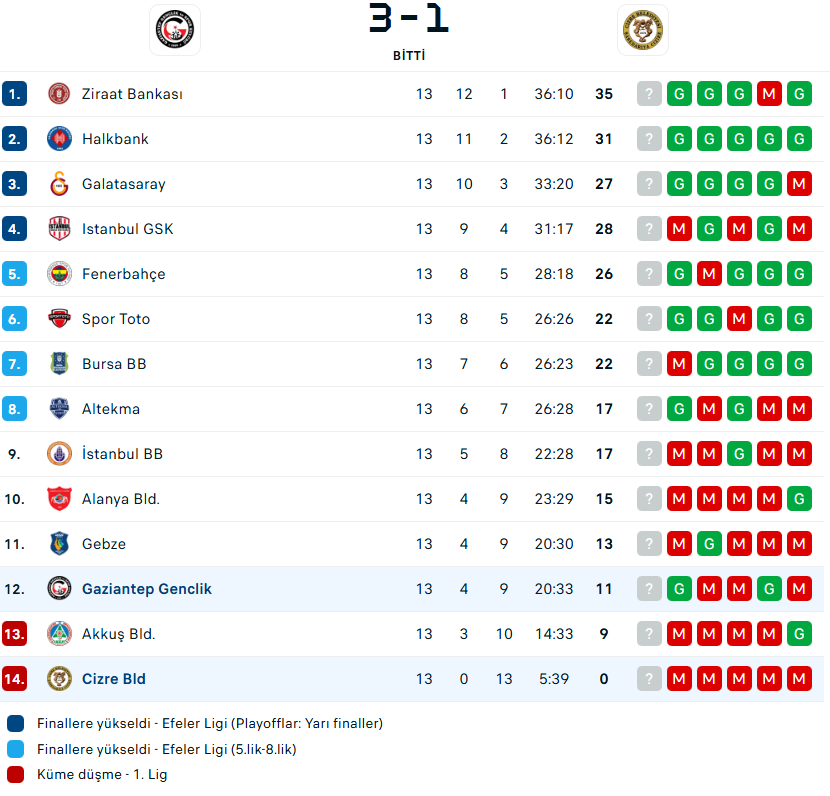Click the Fenerbahçe club crest

coord(59,274)
